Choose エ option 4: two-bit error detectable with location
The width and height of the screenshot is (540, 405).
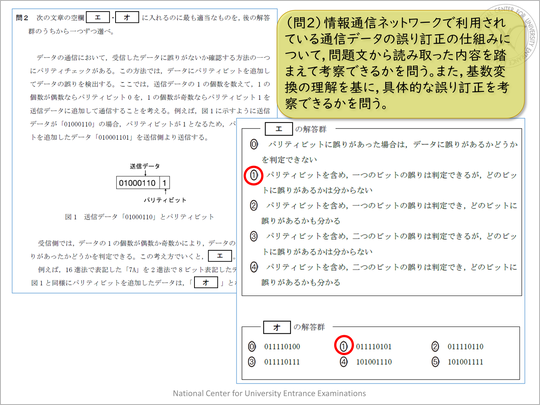(x=253, y=267)
